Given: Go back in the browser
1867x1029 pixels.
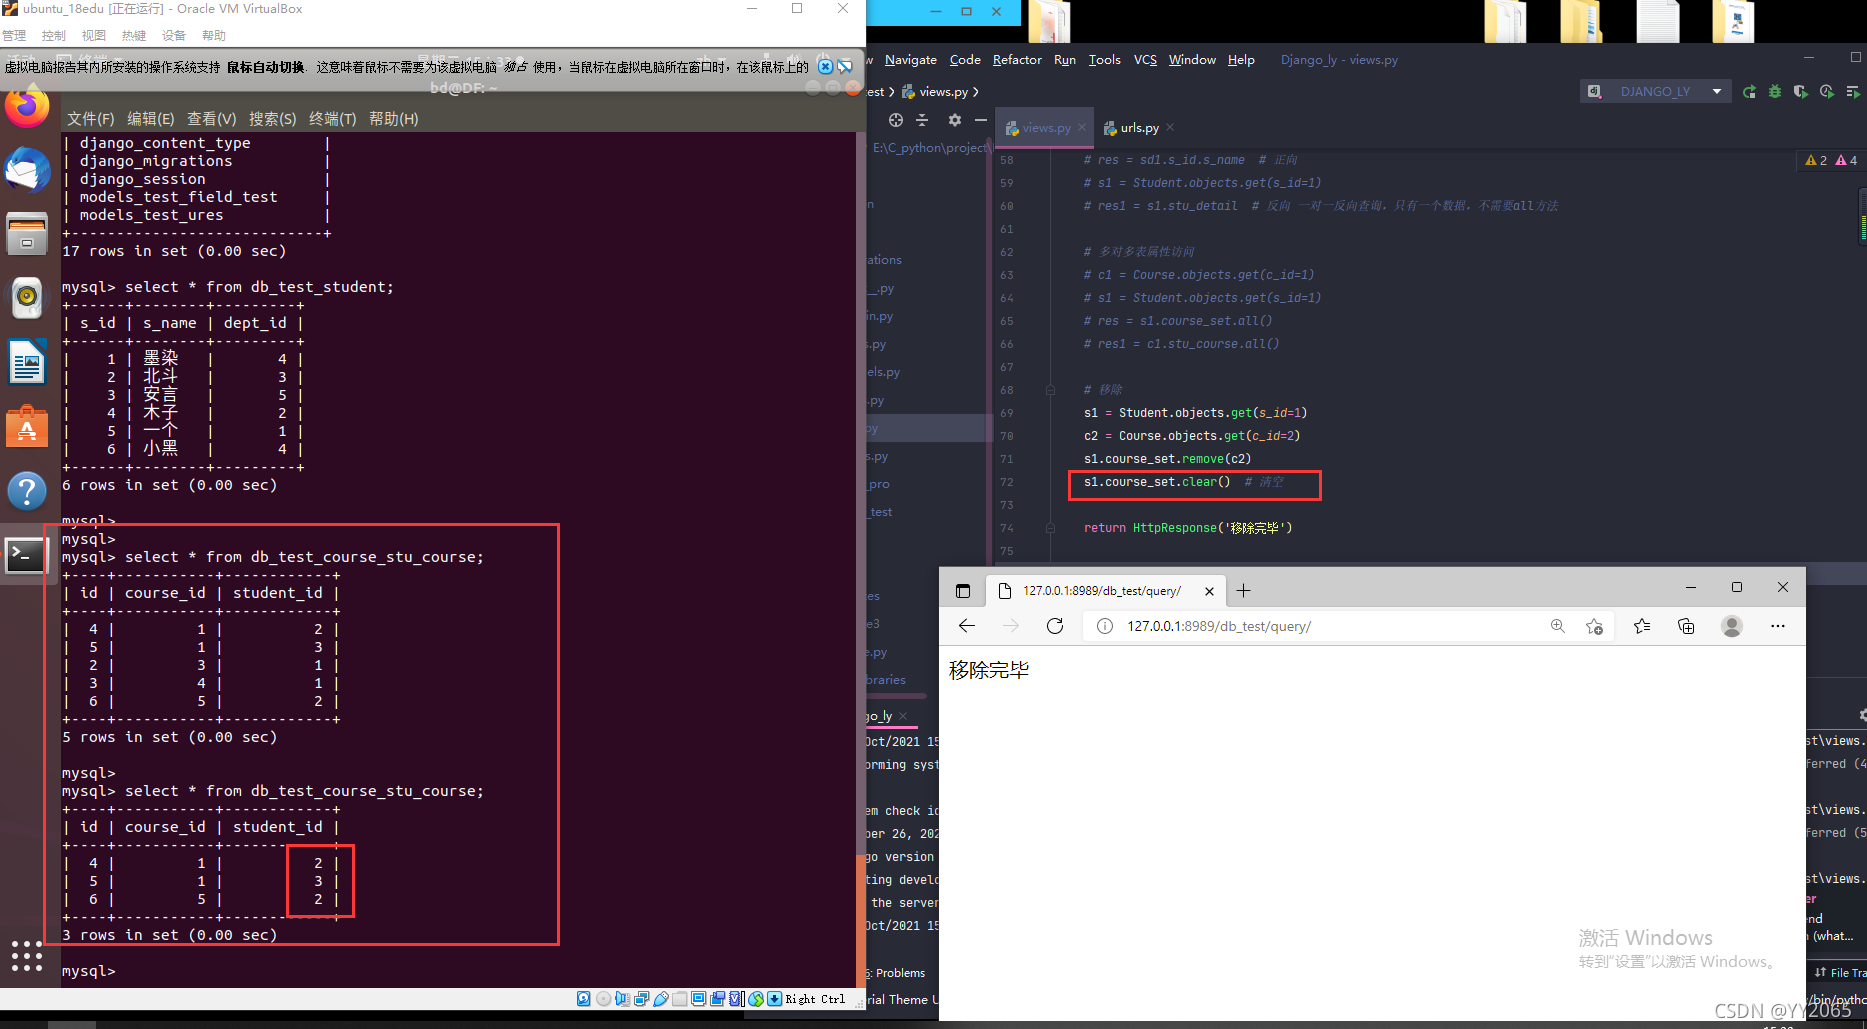Looking at the screenshot, I should (966, 626).
